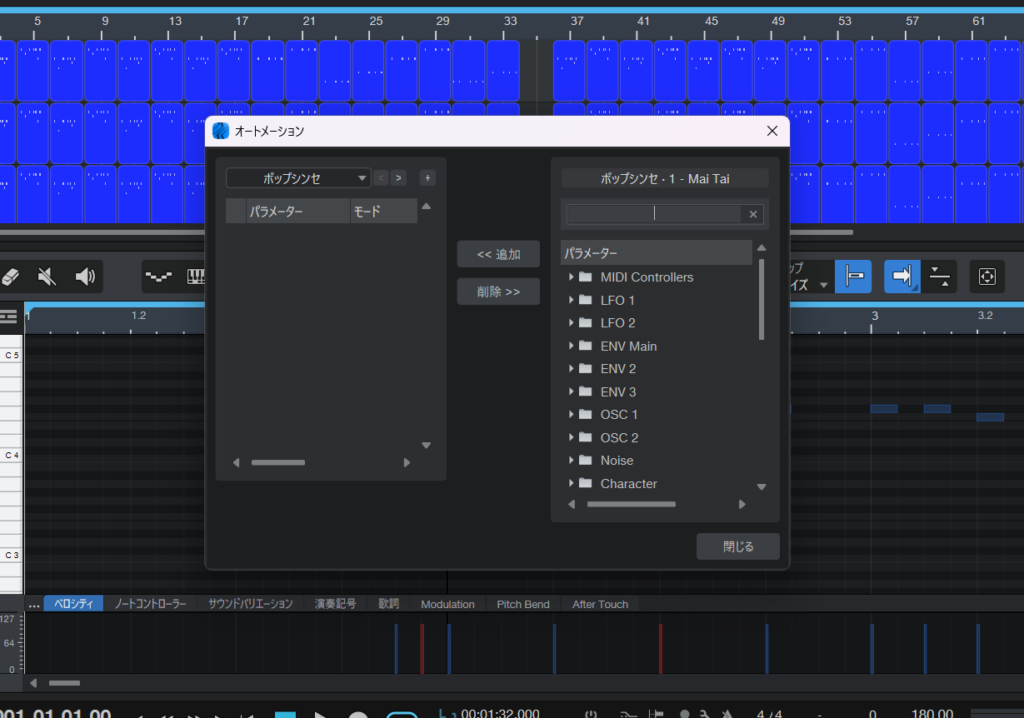Click right list vertical scrollbar thumb
1024x718 pixels.
click(761, 299)
